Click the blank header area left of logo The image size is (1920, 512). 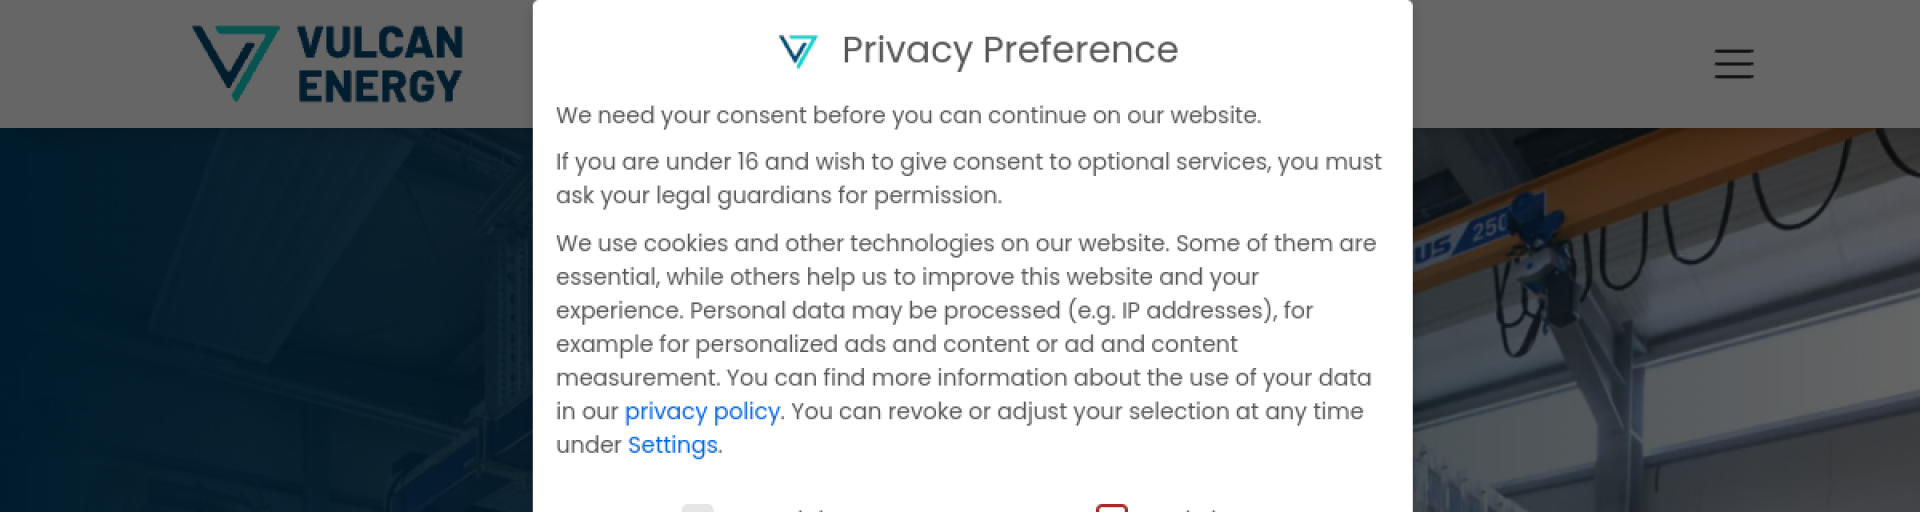(x=90, y=64)
